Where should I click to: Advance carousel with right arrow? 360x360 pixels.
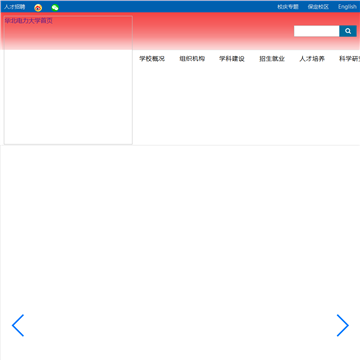coord(343,325)
